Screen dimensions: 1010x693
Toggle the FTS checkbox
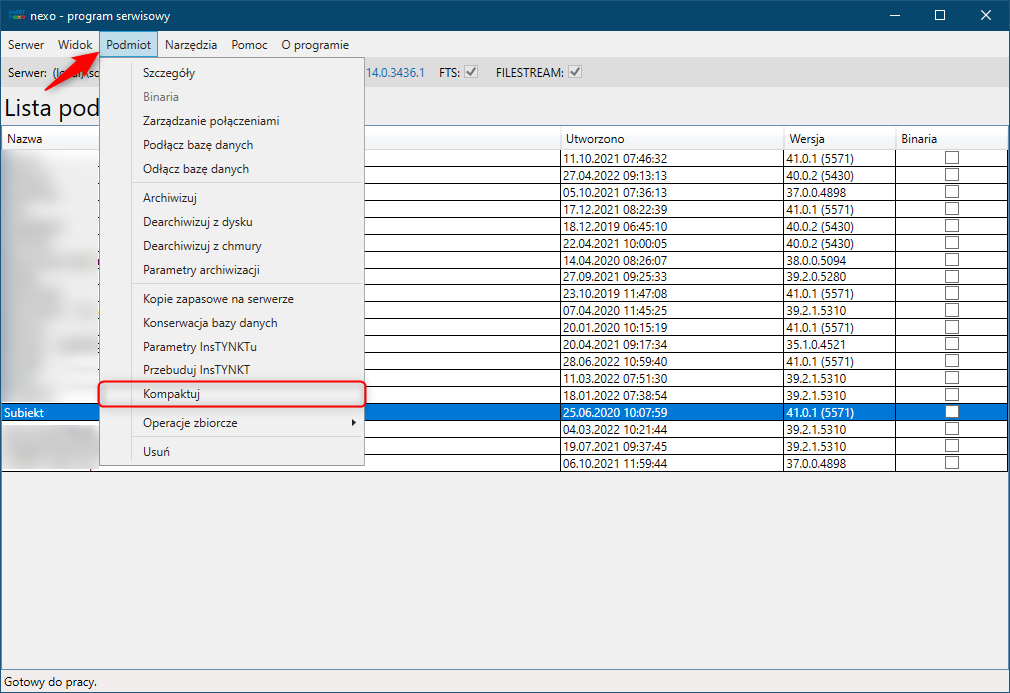click(471, 73)
